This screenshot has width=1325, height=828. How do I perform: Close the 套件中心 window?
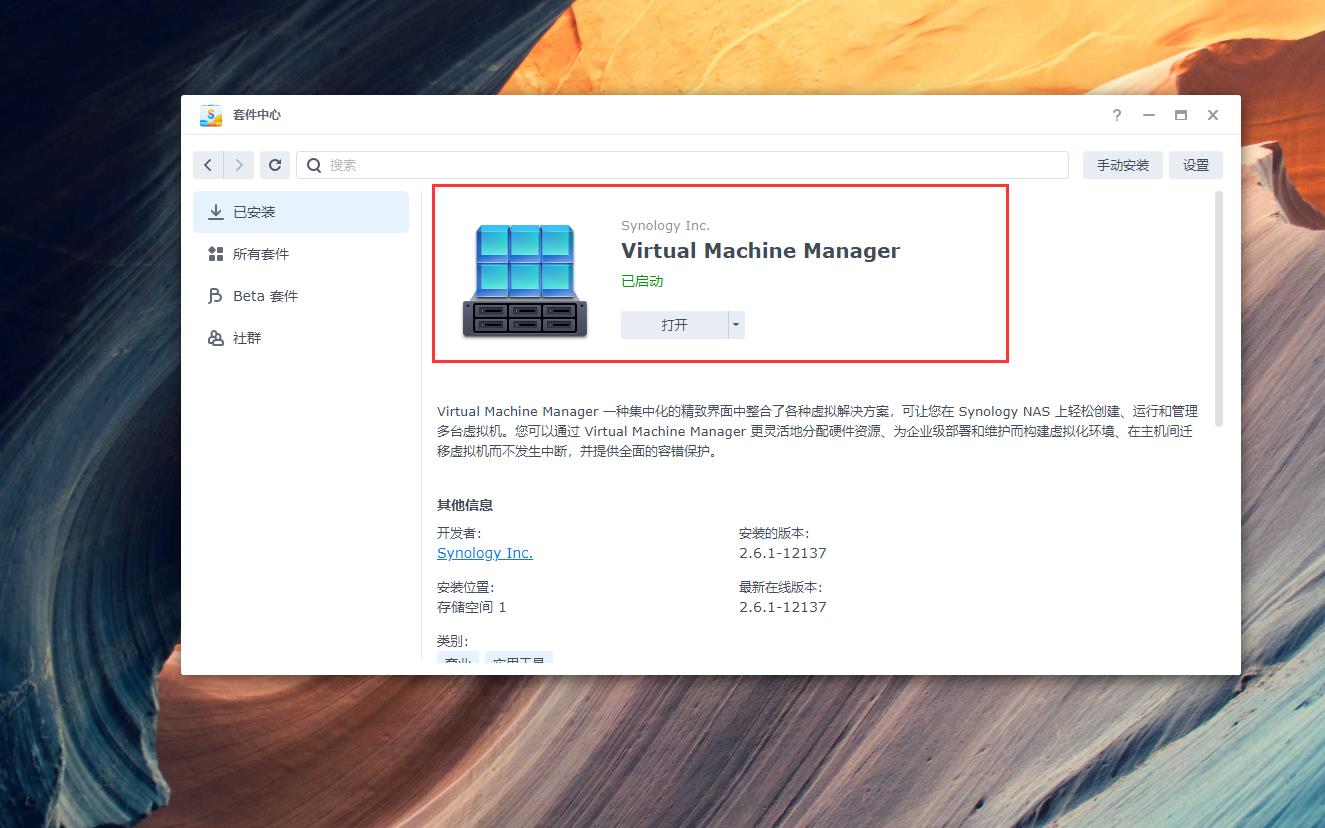click(x=1213, y=115)
